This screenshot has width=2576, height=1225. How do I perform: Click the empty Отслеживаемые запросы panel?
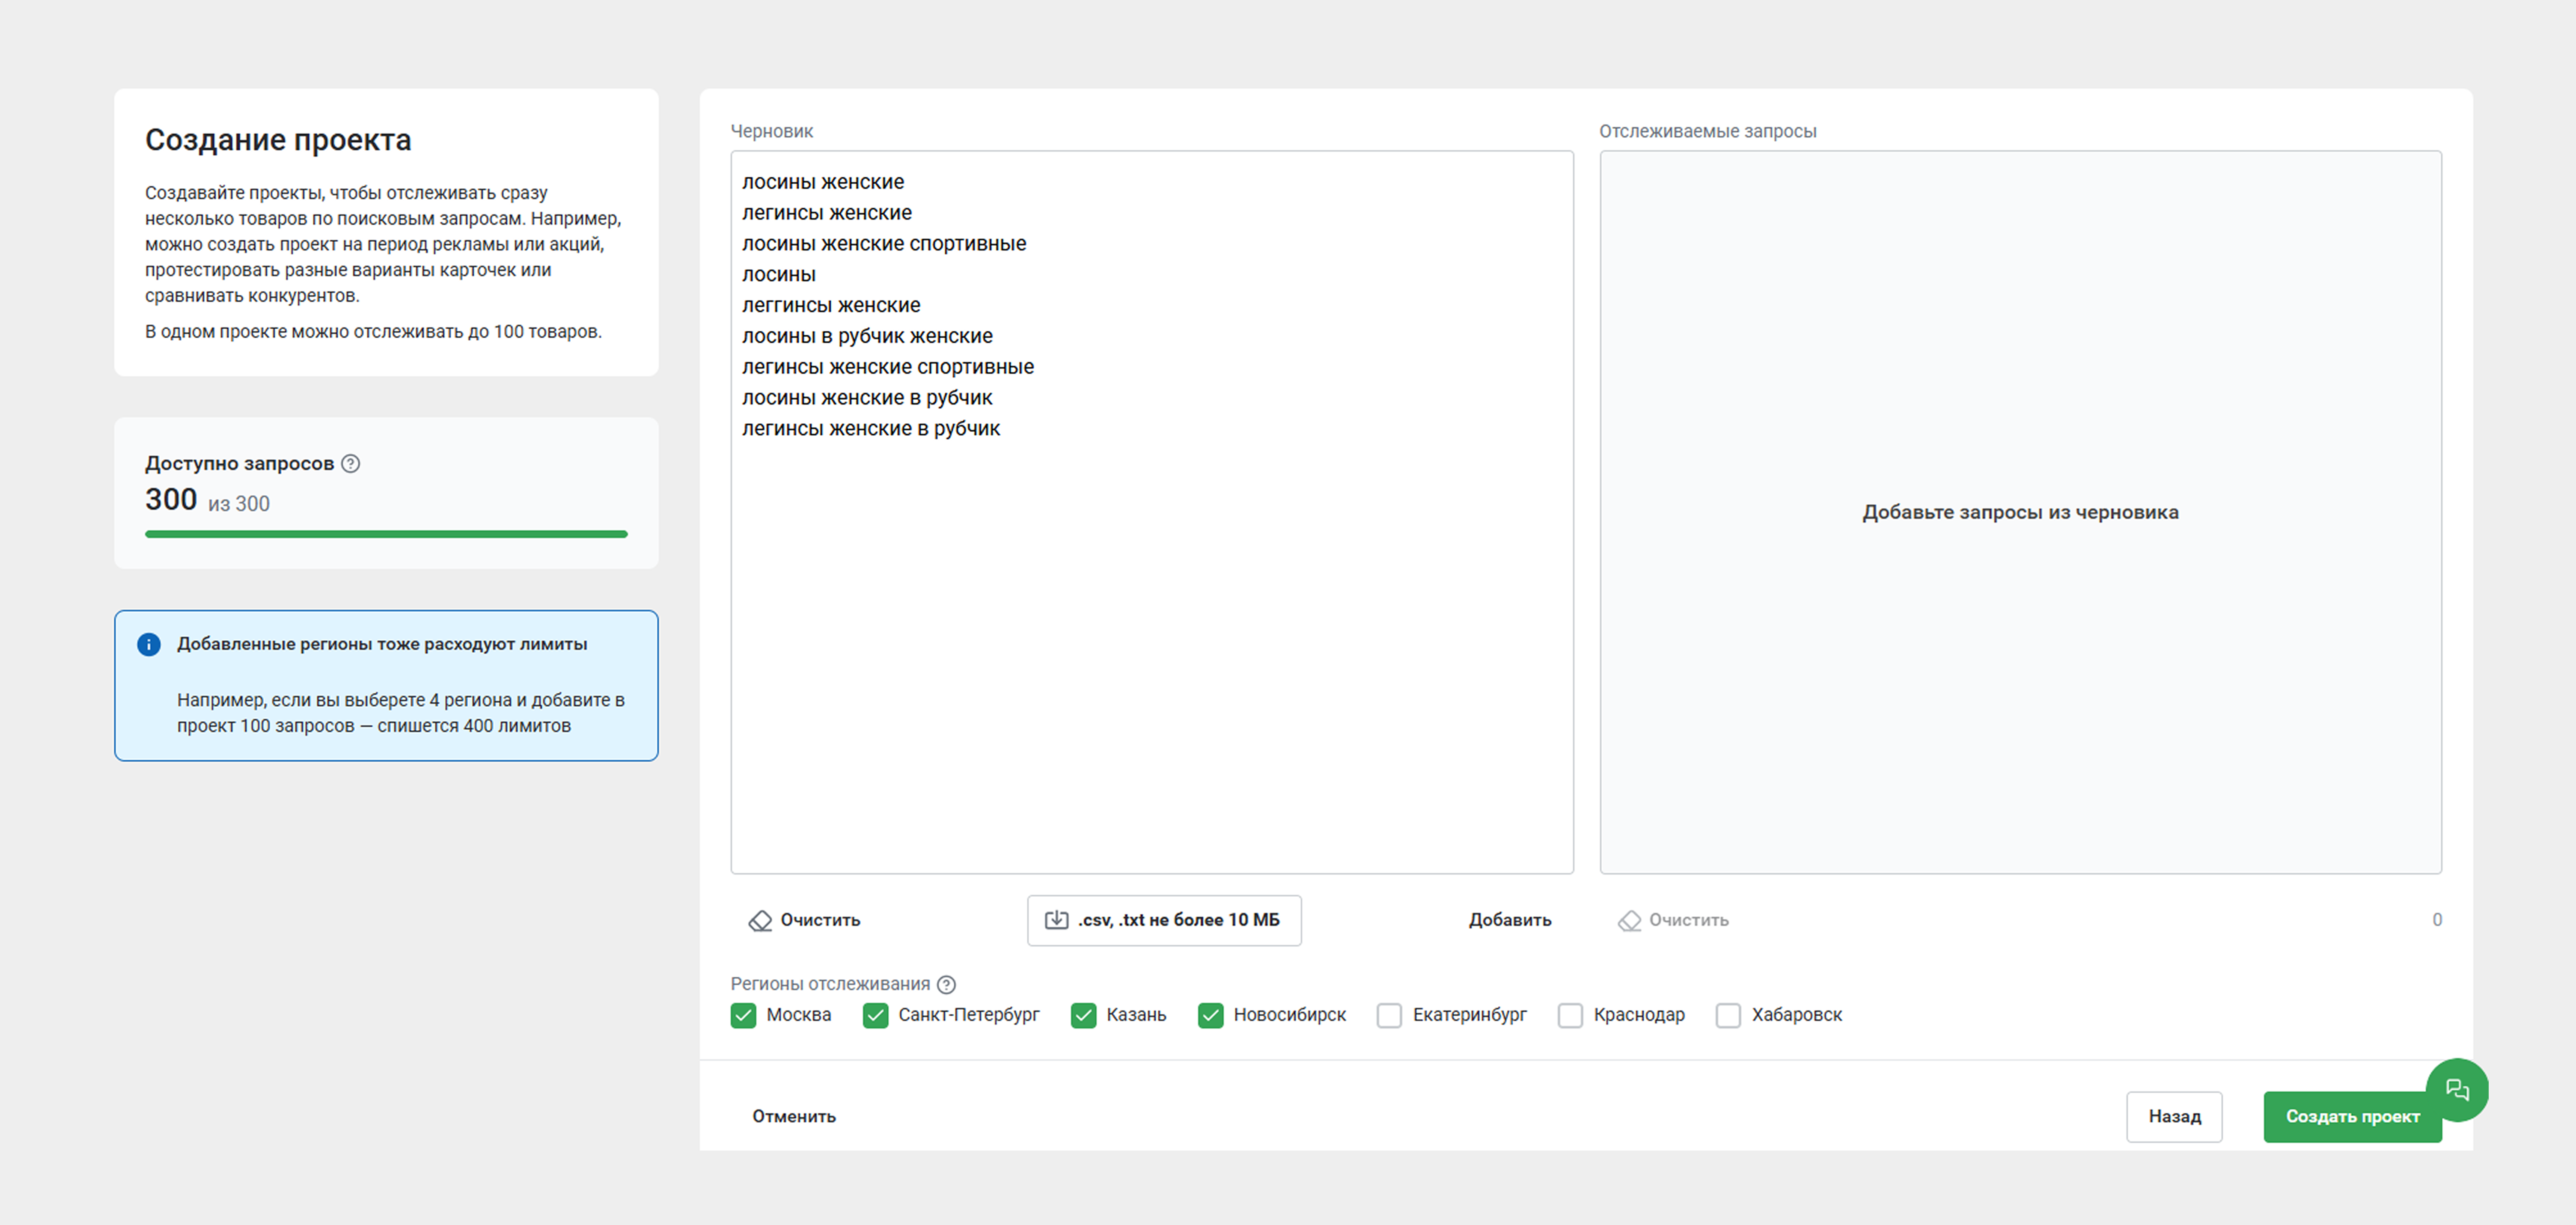tap(2020, 512)
